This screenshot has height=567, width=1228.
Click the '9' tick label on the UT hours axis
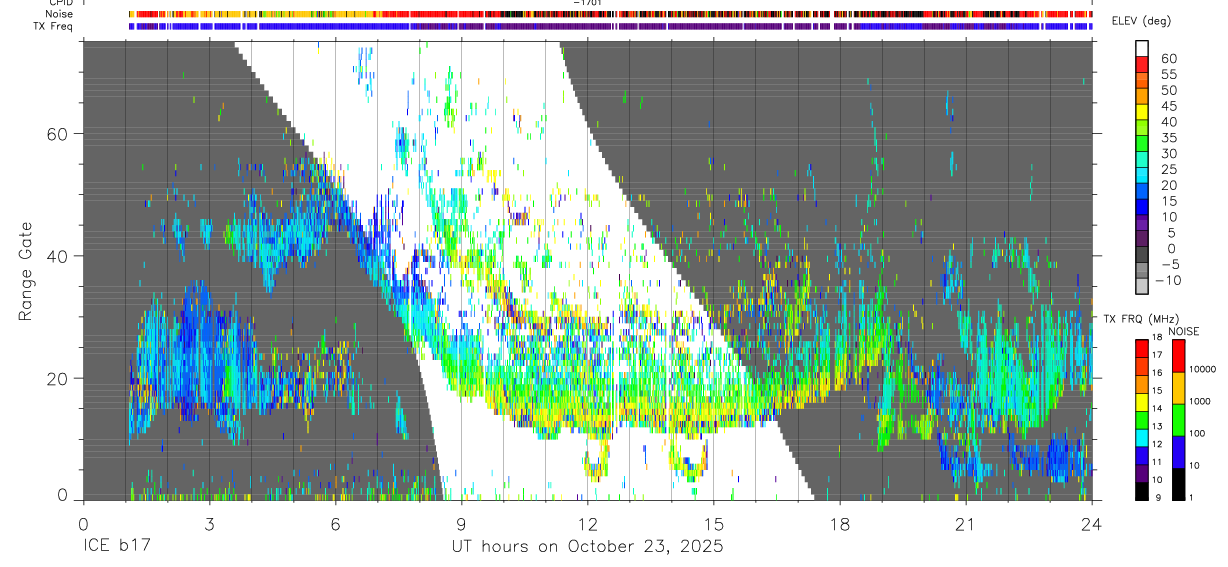coord(461,524)
